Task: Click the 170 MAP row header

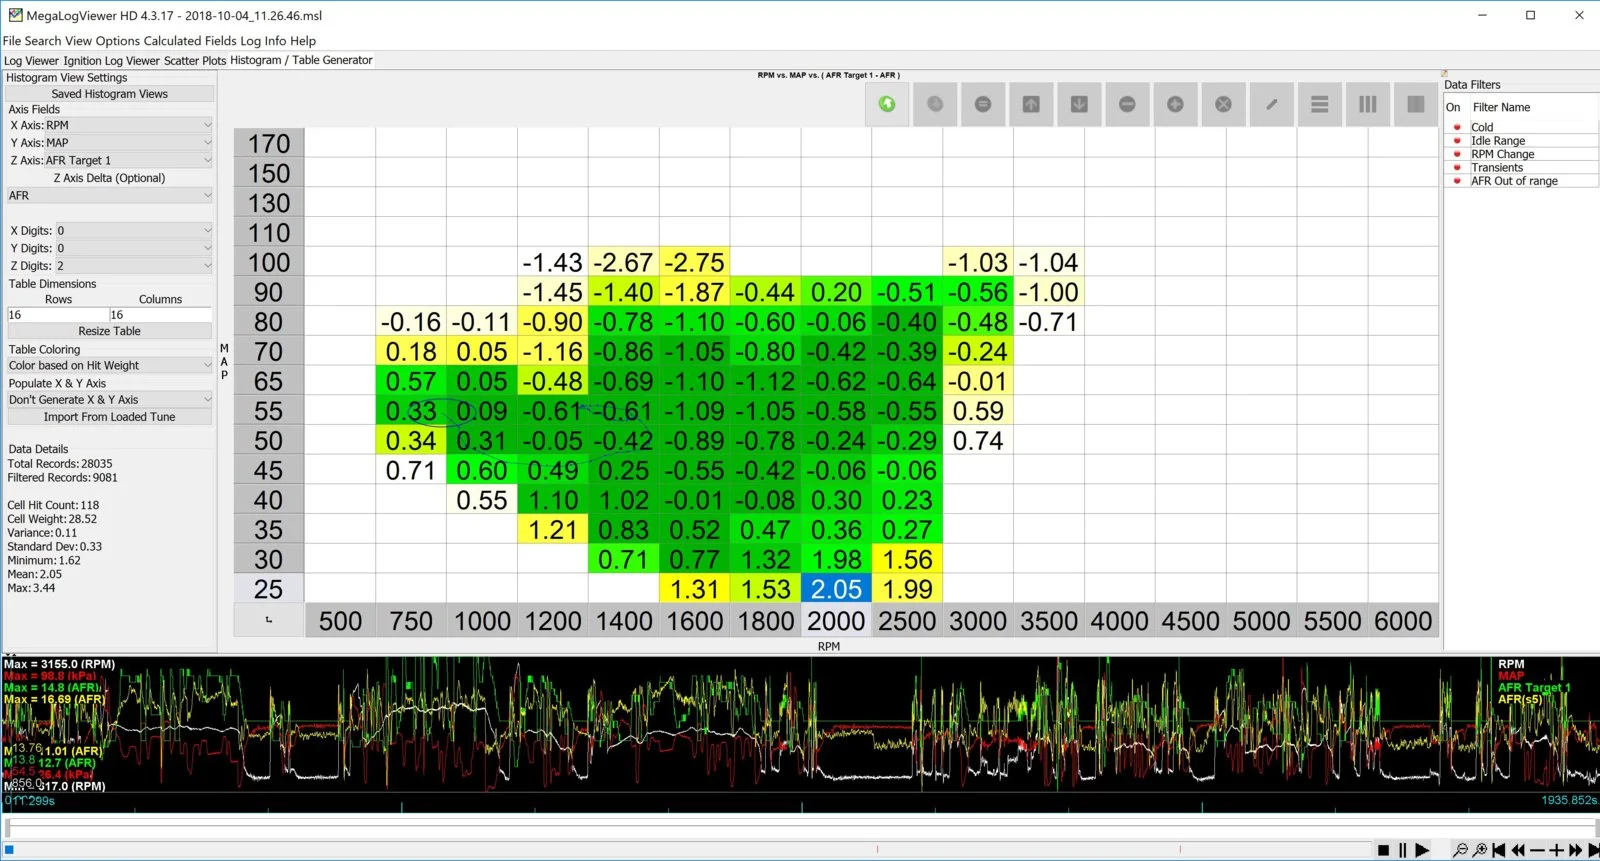Action: (x=269, y=144)
